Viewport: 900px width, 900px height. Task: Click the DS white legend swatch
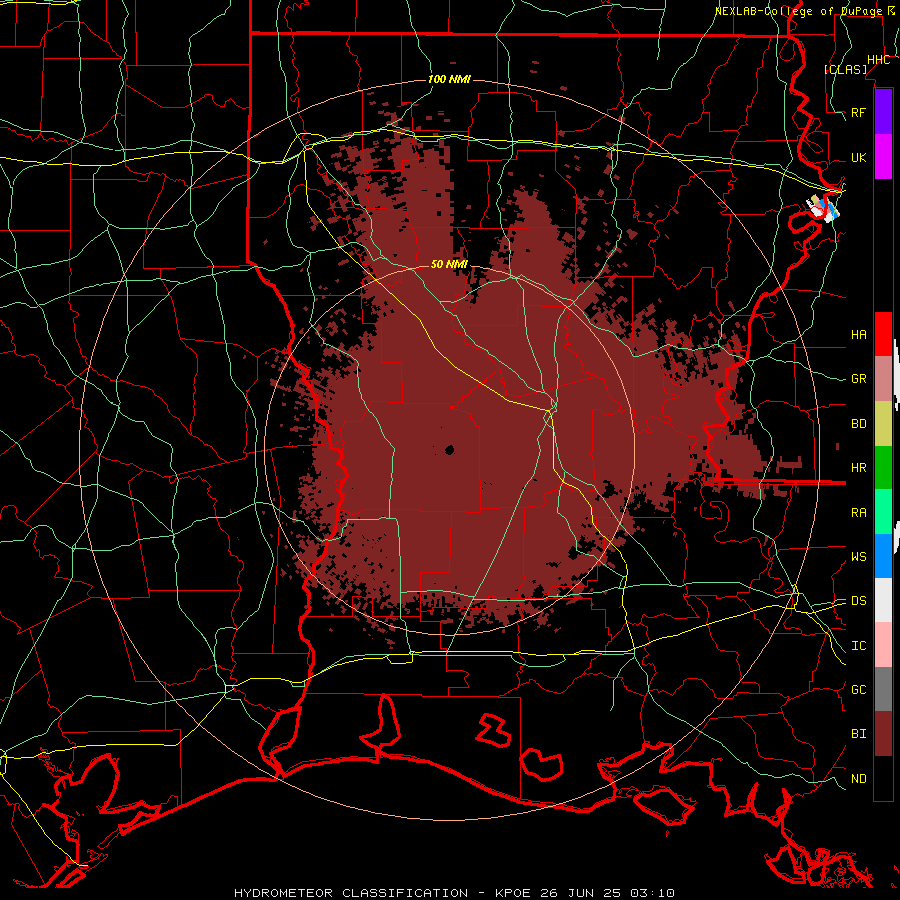[883, 600]
